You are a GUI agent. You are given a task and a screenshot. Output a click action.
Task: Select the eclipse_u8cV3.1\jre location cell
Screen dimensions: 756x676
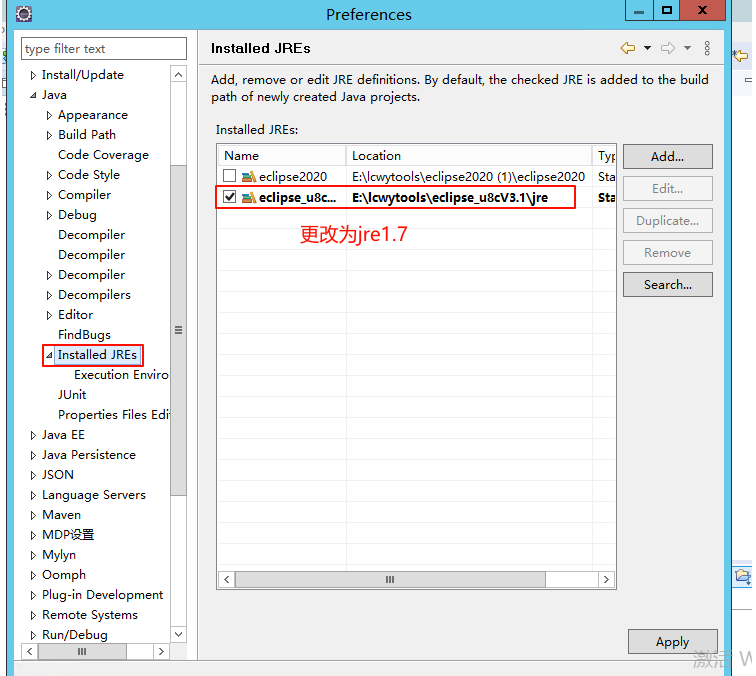(468, 198)
